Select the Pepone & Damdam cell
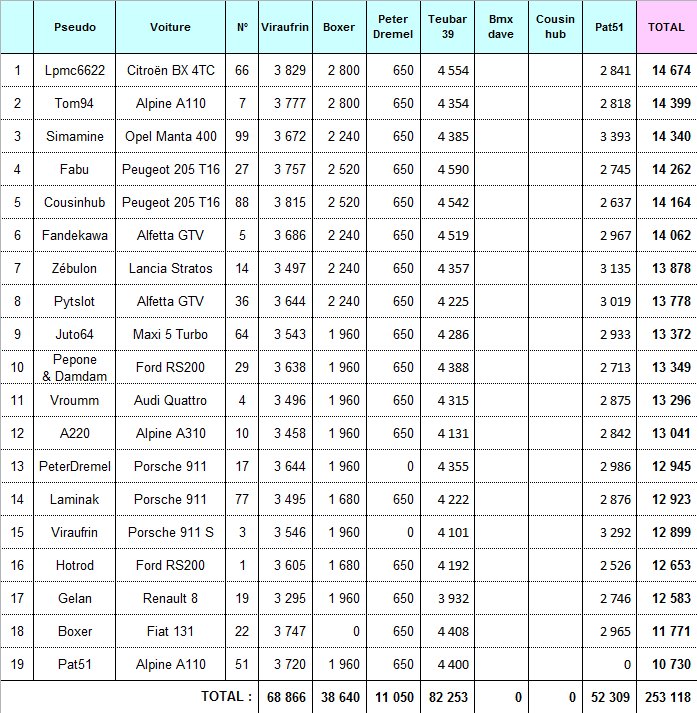 75,367
